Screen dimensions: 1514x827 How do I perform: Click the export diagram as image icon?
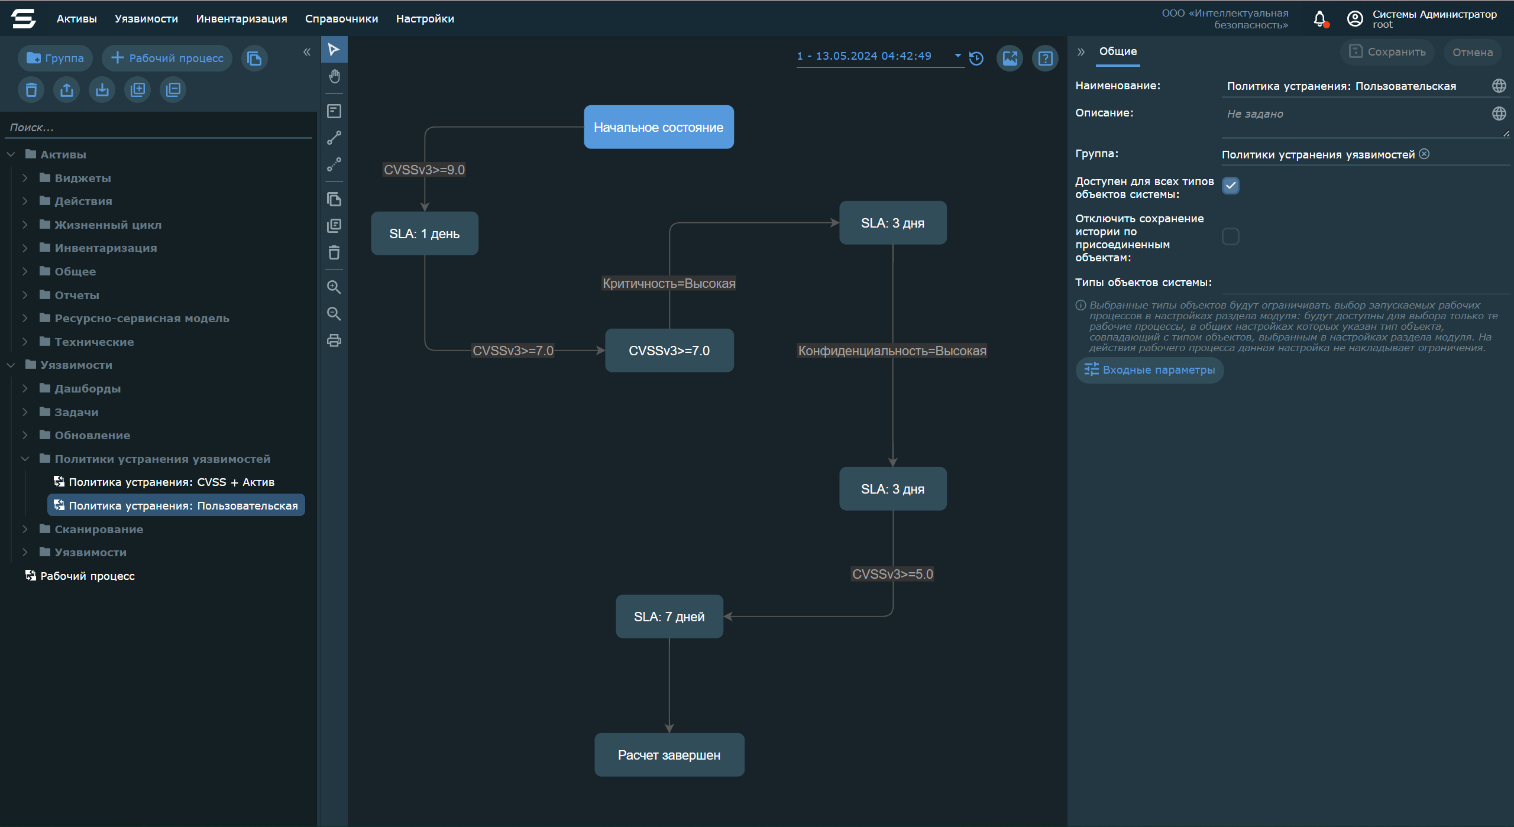click(1010, 58)
